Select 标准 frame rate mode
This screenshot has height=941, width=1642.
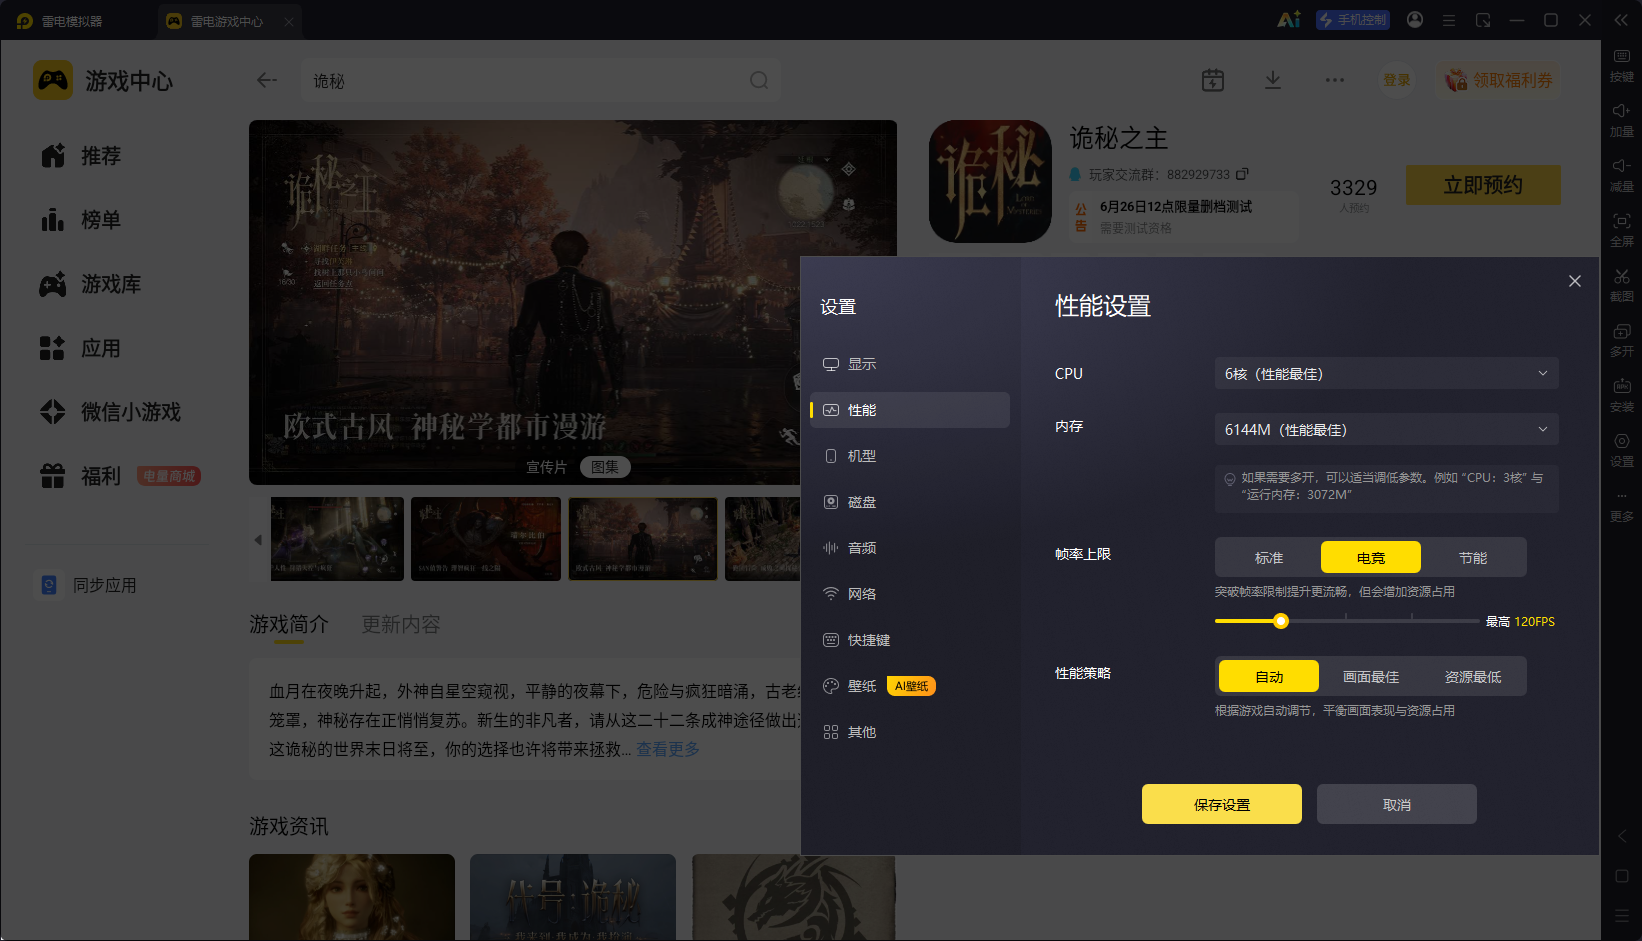pos(1269,558)
